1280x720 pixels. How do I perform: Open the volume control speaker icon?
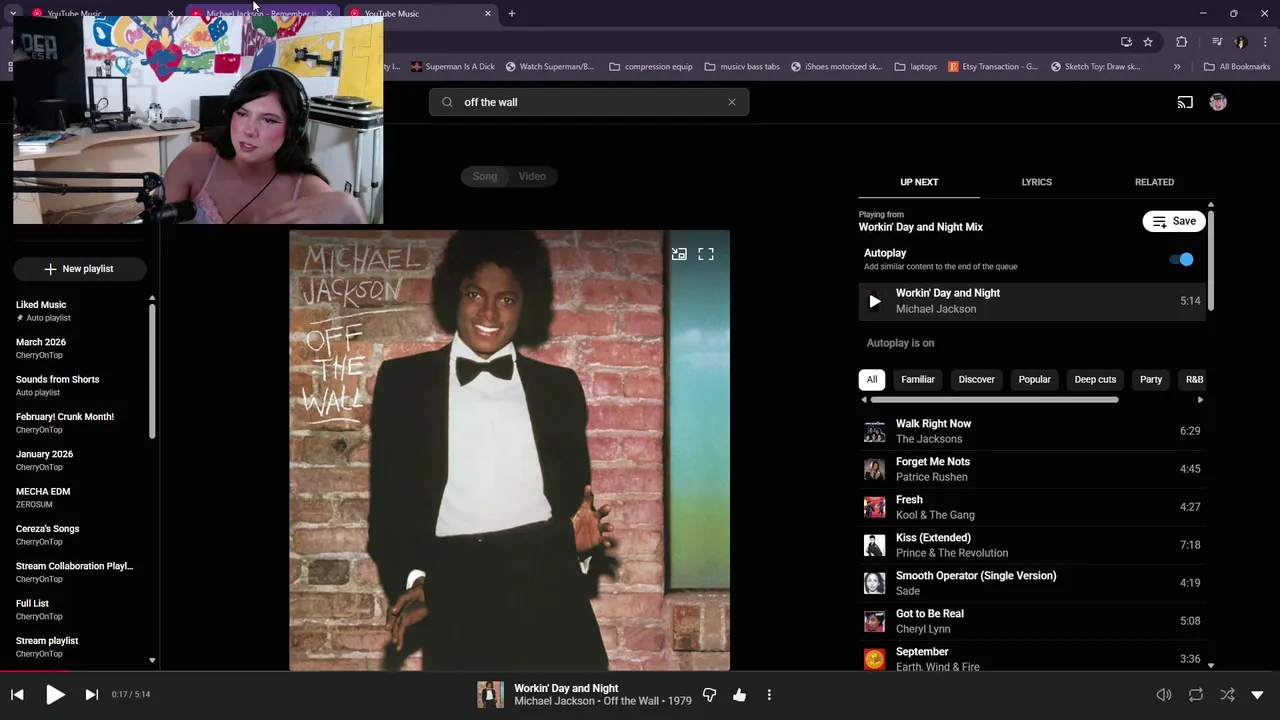point(1164,695)
